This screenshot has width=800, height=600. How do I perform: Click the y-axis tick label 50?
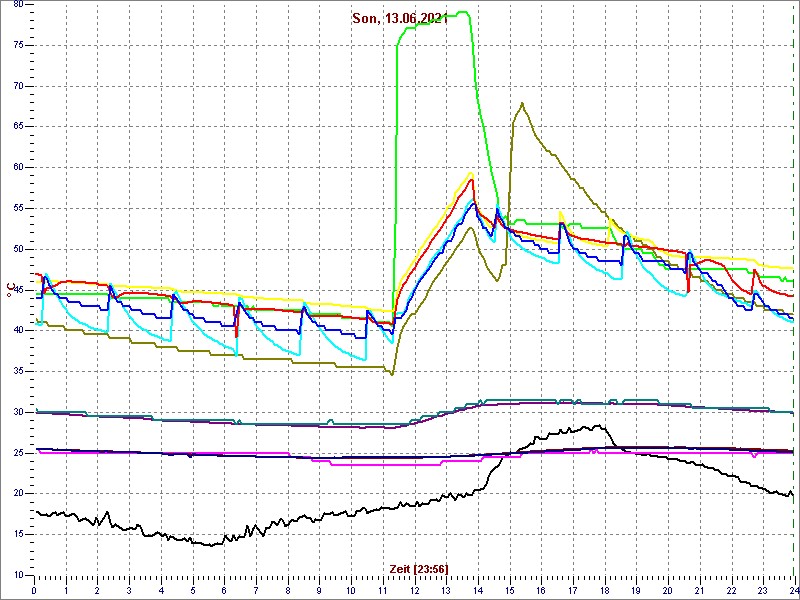pyautogui.click(x=17, y=249)
